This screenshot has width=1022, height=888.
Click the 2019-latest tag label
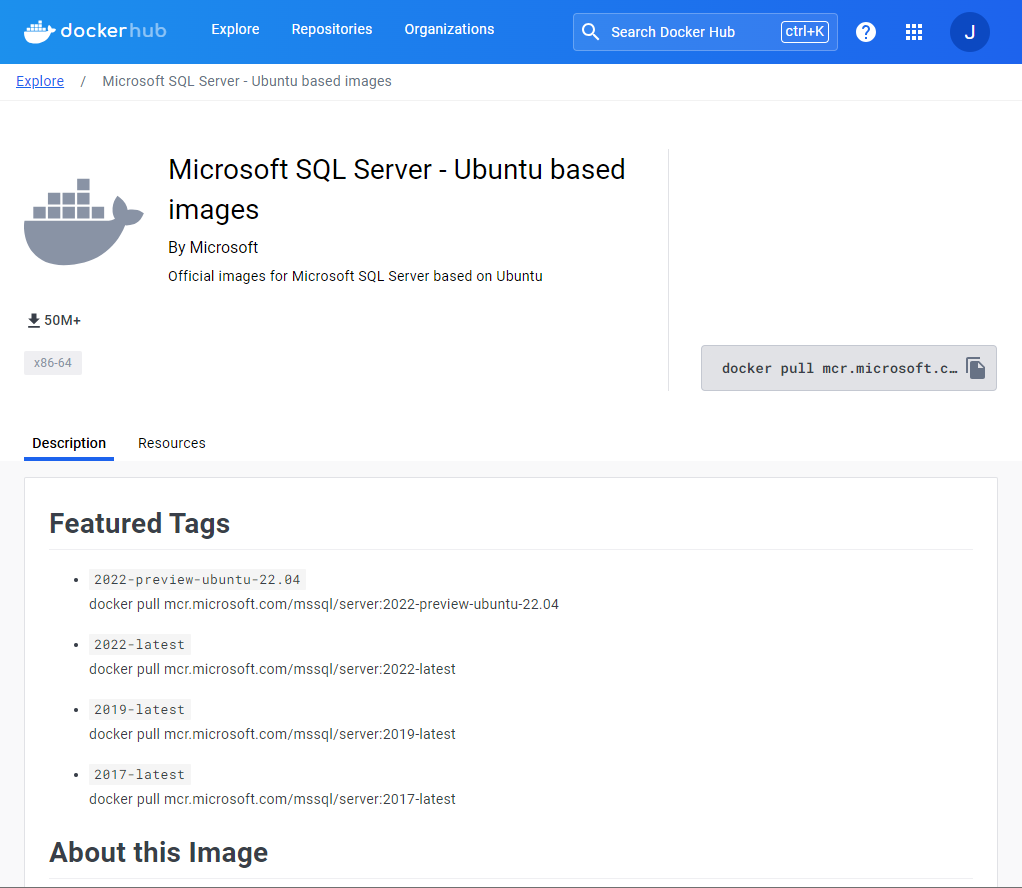coord(139,709)
